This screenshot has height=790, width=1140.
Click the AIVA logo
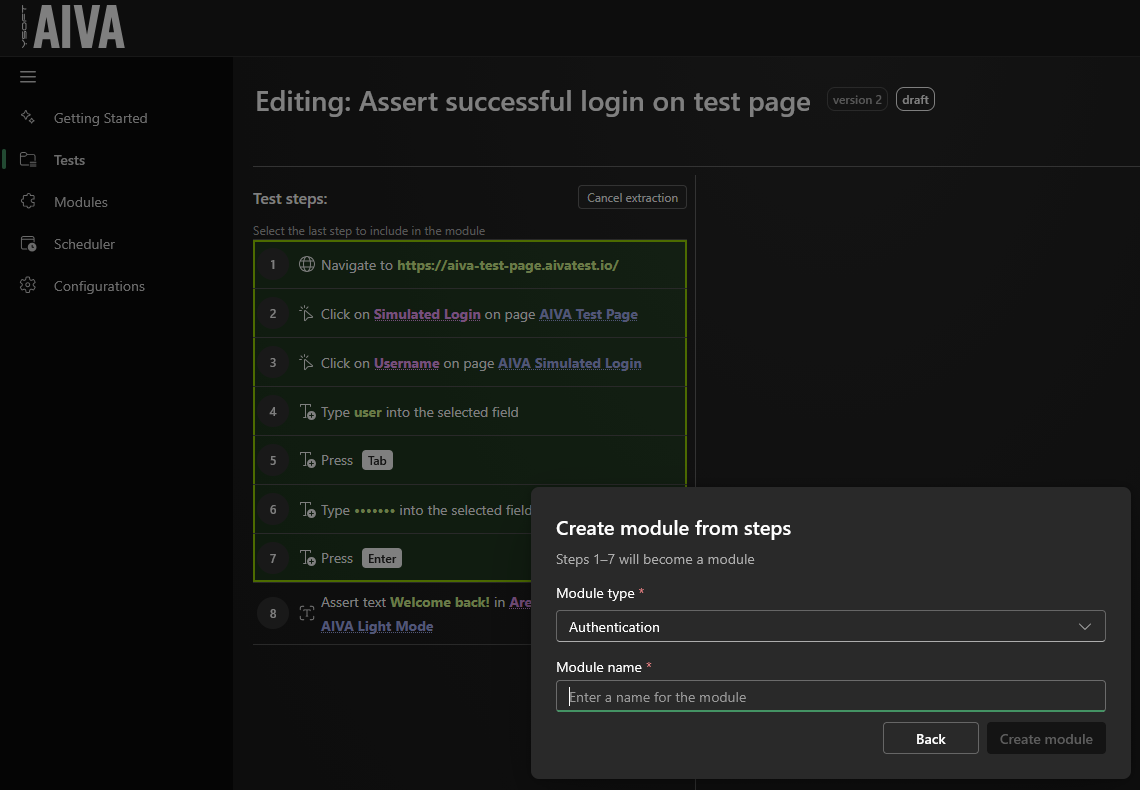click(x=73, y=27)
